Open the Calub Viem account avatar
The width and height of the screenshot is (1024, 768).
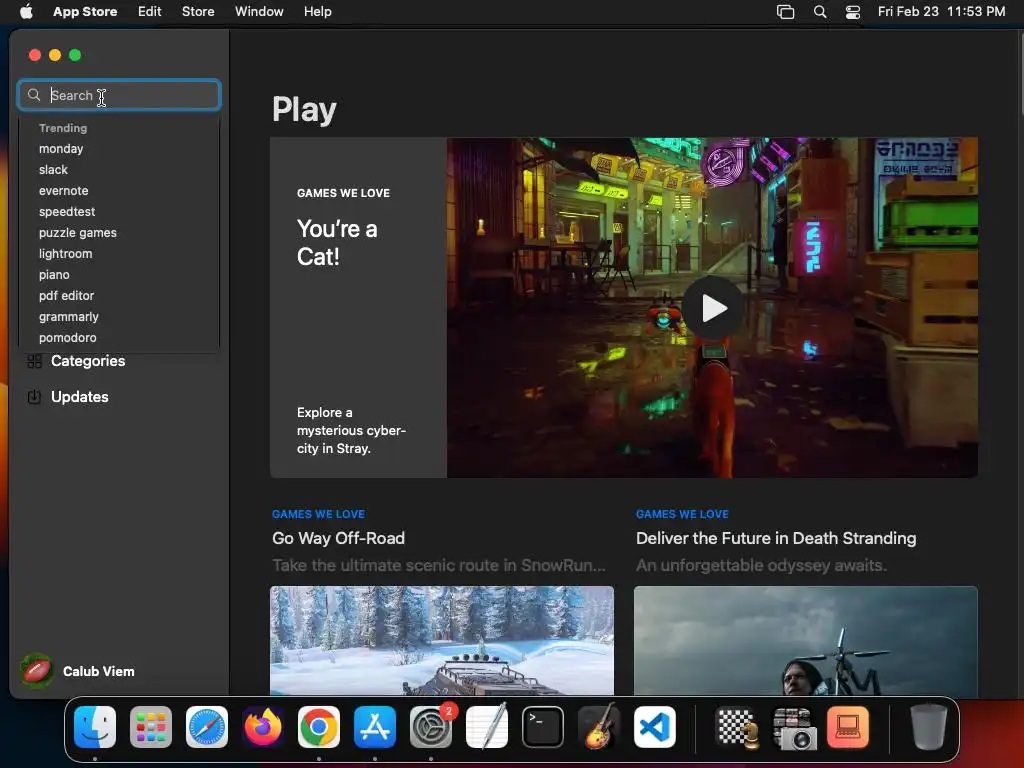point(37,671)
